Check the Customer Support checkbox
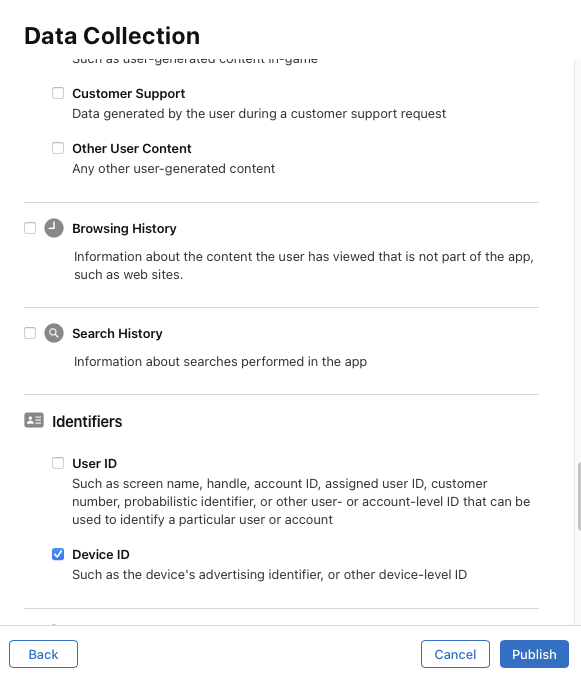581x679 pixels. (58, 93)
